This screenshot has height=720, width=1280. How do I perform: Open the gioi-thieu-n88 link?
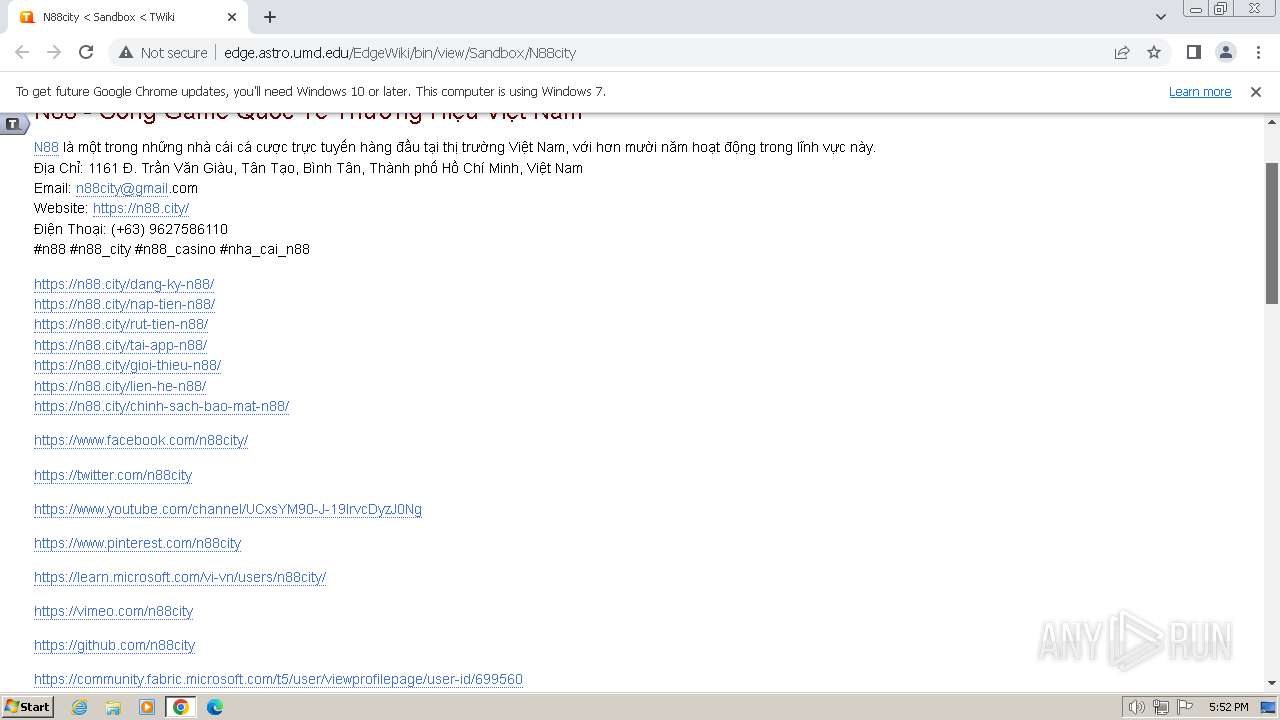[x=127, y=365]
